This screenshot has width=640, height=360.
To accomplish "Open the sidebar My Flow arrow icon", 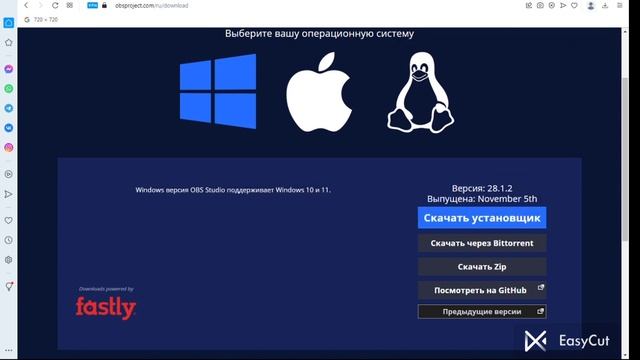I will click(9, 194).
